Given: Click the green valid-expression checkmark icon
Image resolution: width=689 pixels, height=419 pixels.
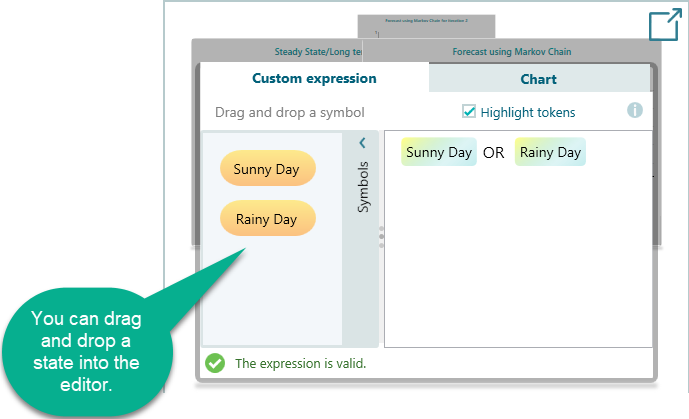Looking at the screenshot, I should click(x=215, y=363).
